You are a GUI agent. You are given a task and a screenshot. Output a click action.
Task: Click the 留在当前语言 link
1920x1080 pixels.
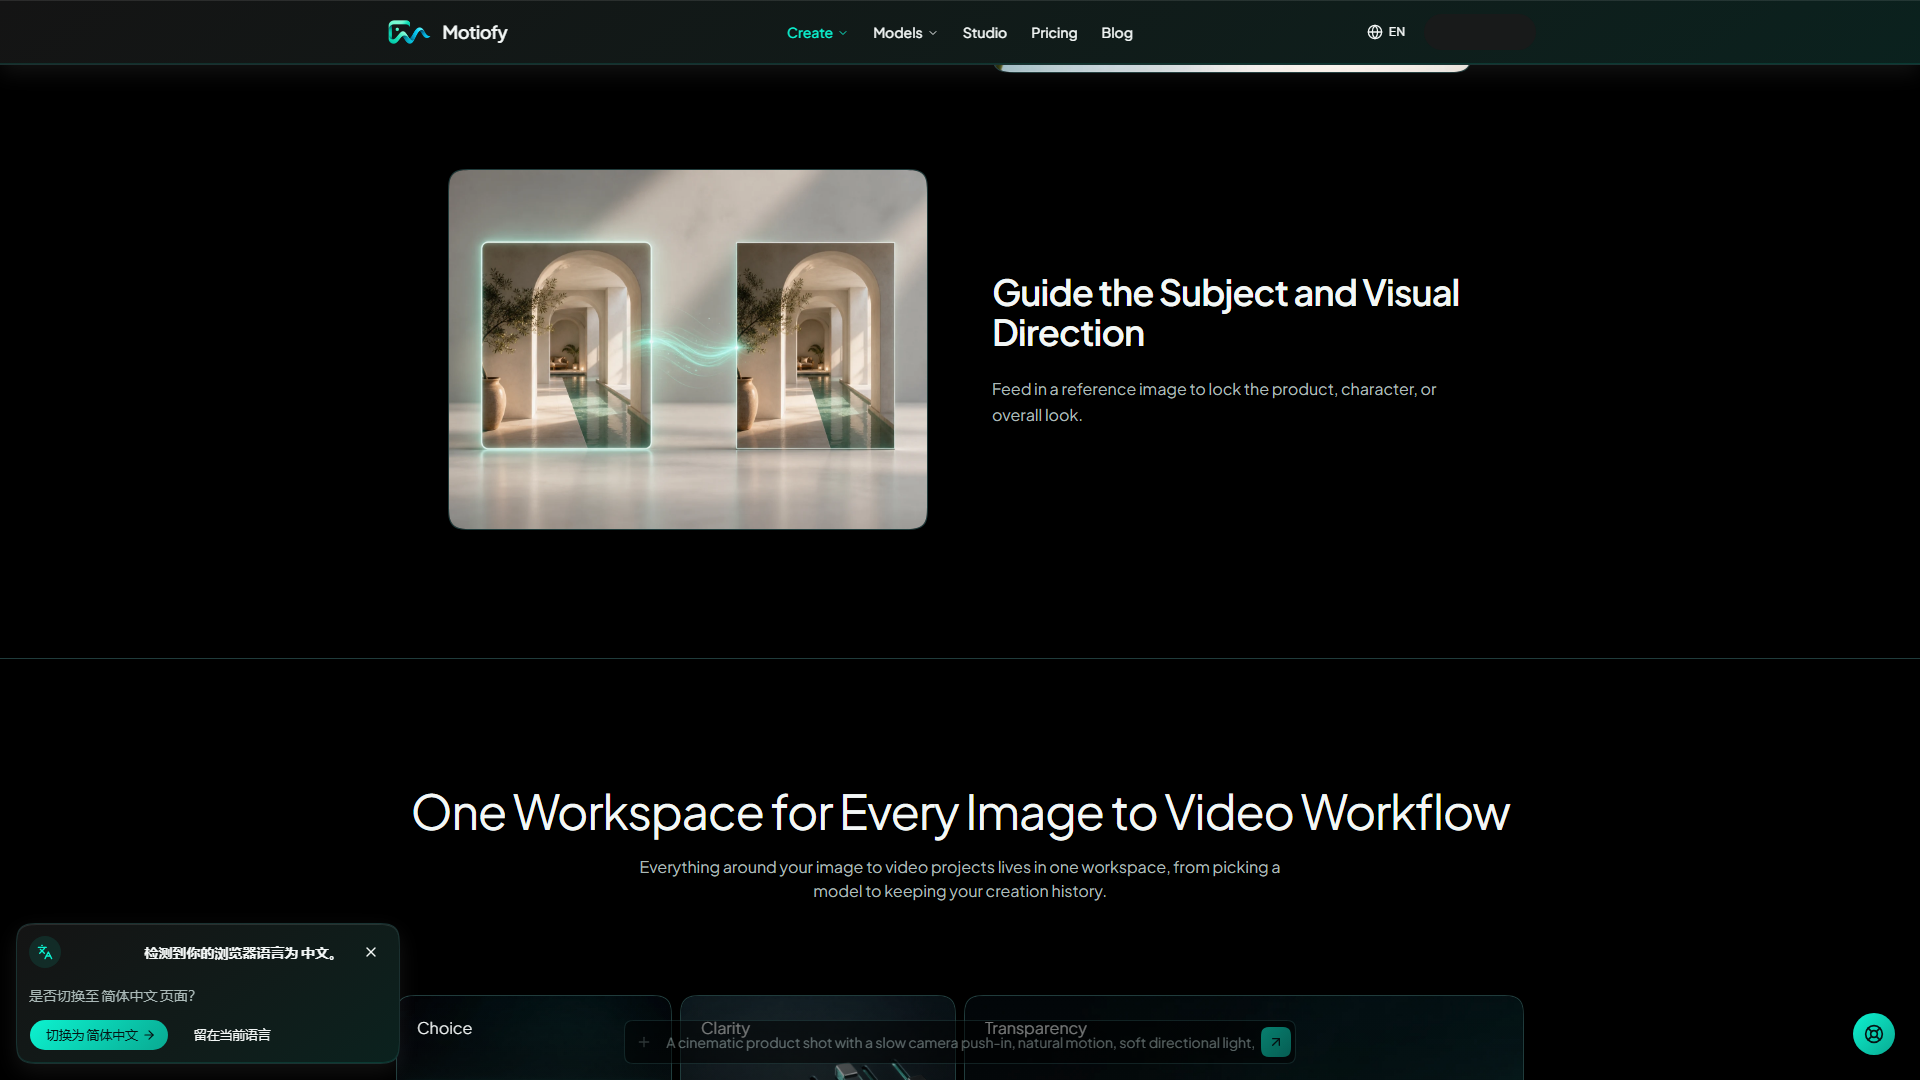tap(232, 1035)
